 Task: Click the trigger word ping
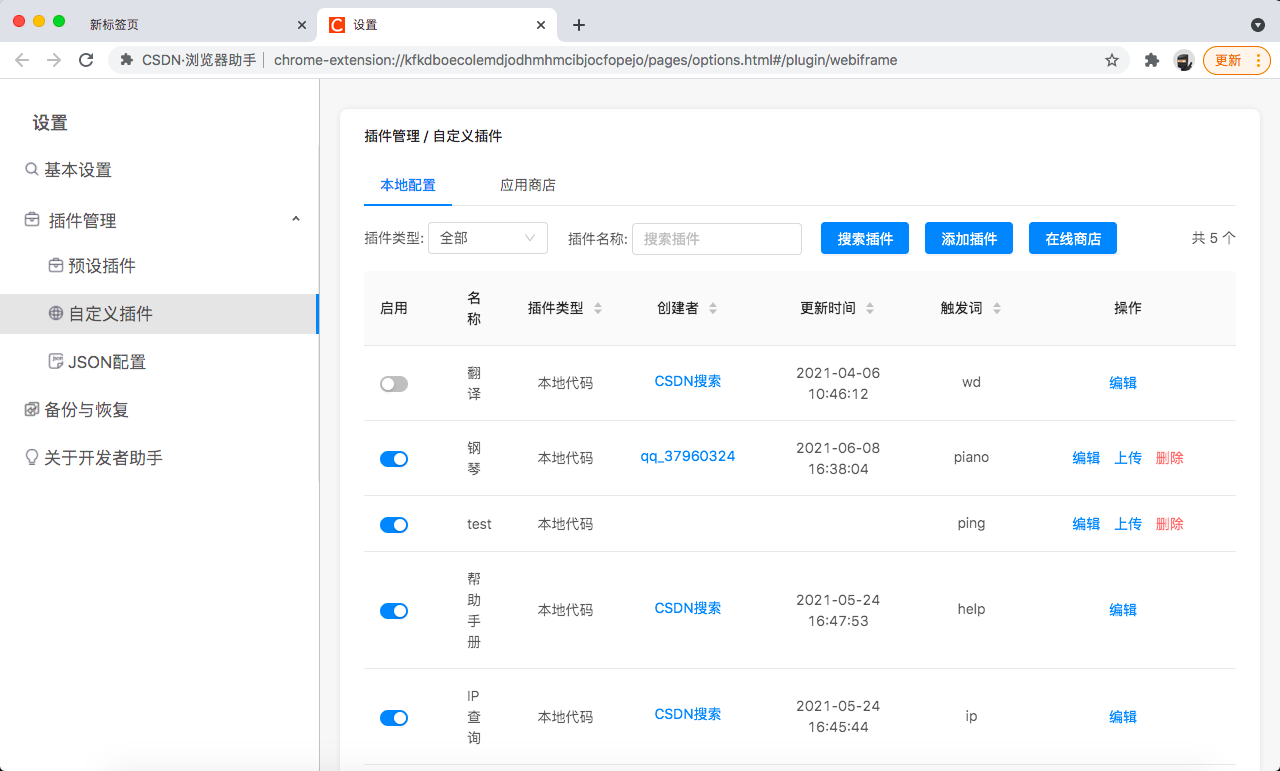point(971,523)
